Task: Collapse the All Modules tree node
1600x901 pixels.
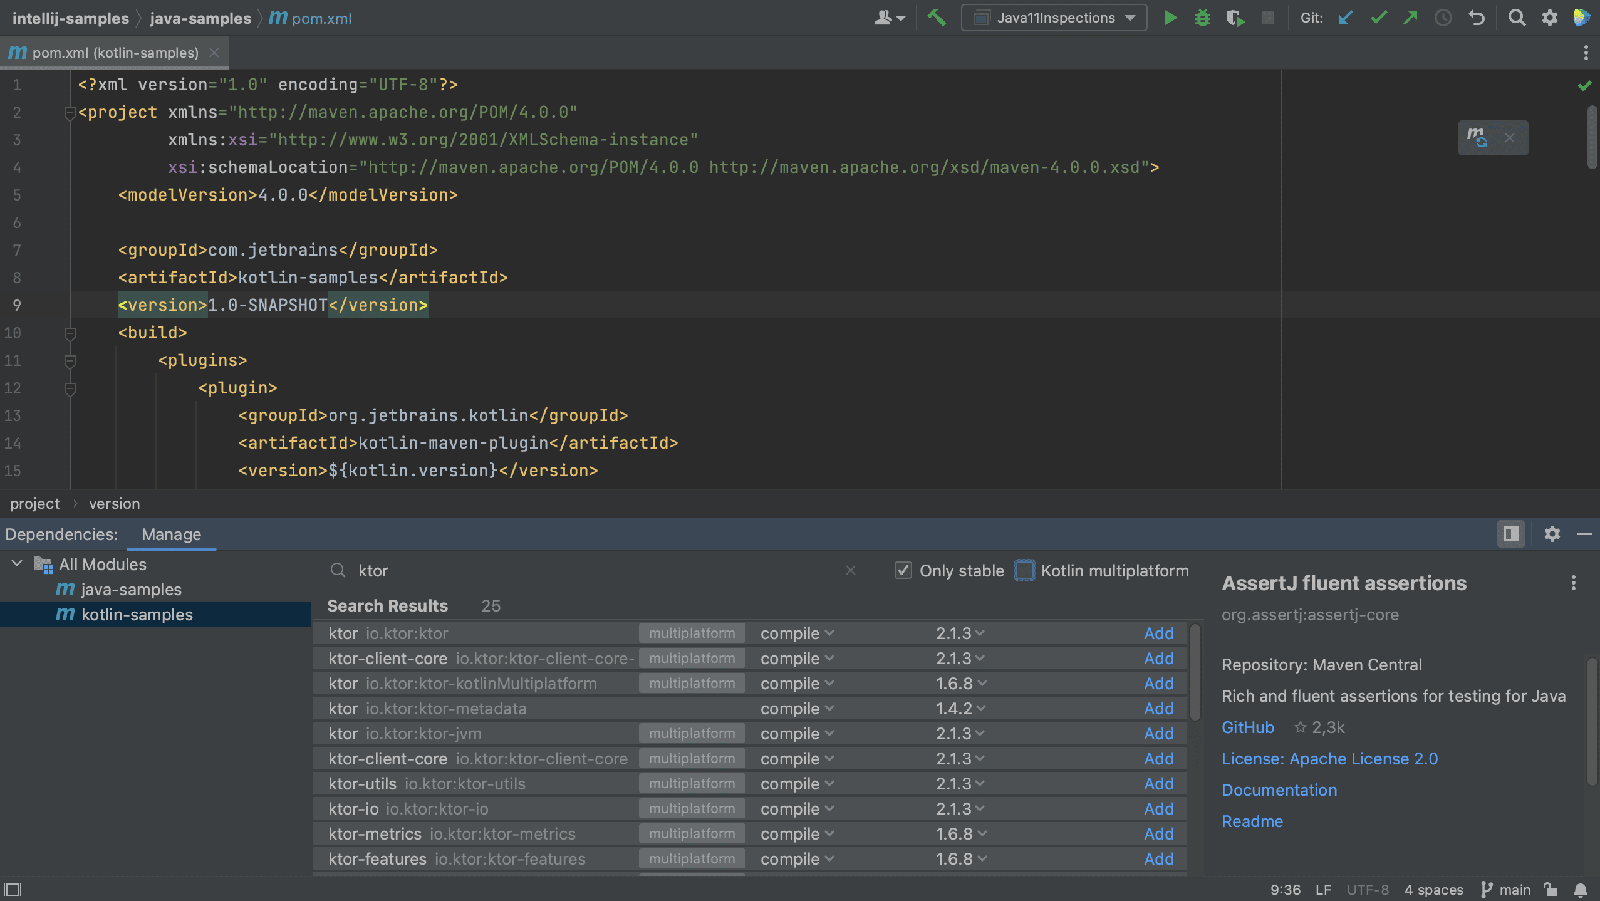Action: pos(17,564)
